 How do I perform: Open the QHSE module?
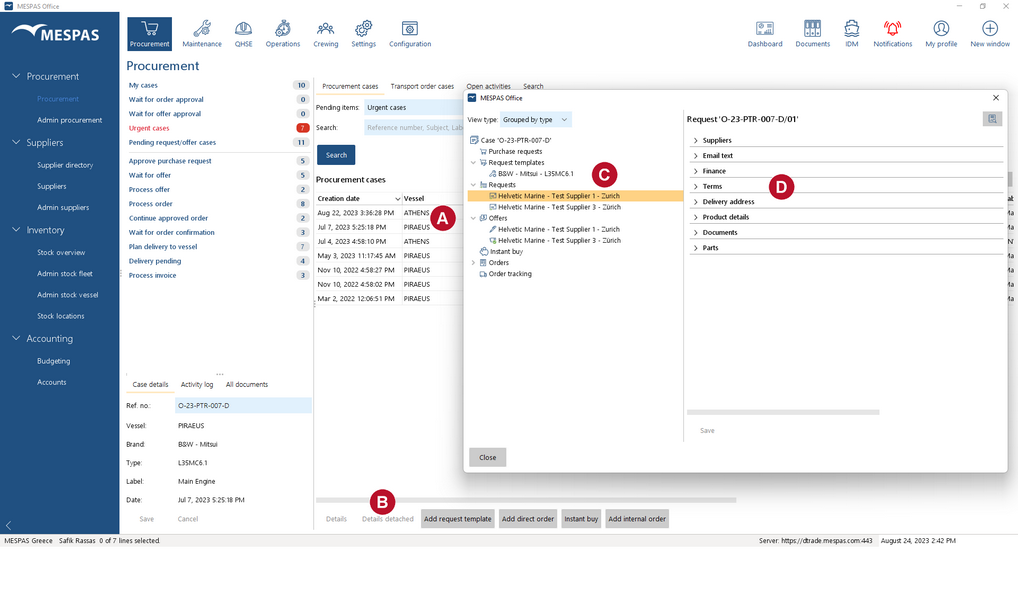coord(243,34)
